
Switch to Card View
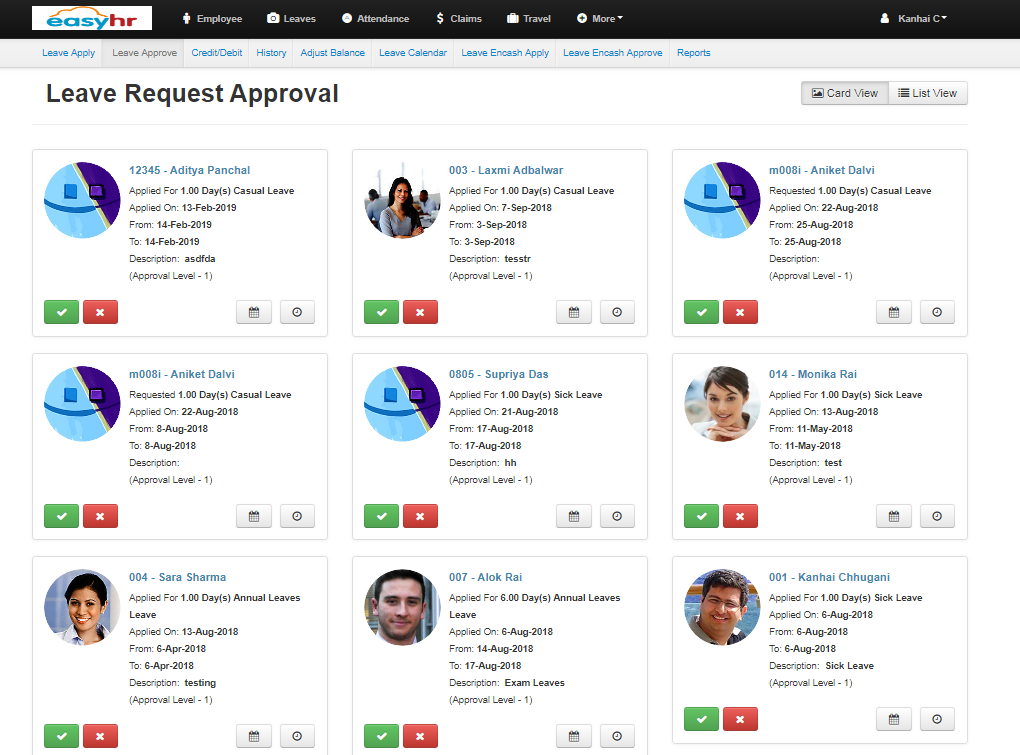845,93
